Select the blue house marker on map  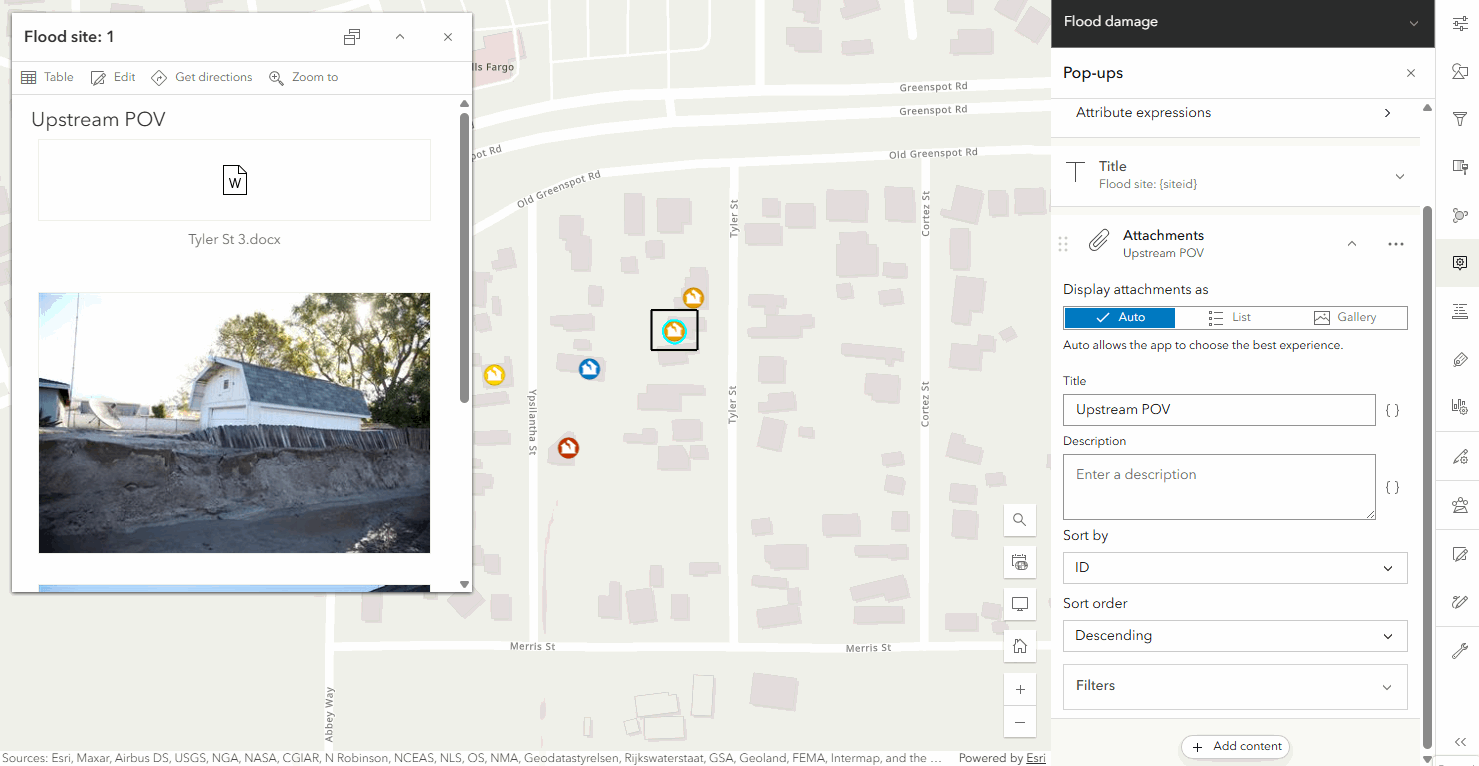[x=589, y=369]
